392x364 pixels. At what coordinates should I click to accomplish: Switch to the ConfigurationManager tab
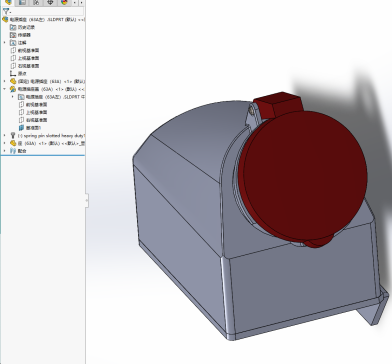[36, 2]
